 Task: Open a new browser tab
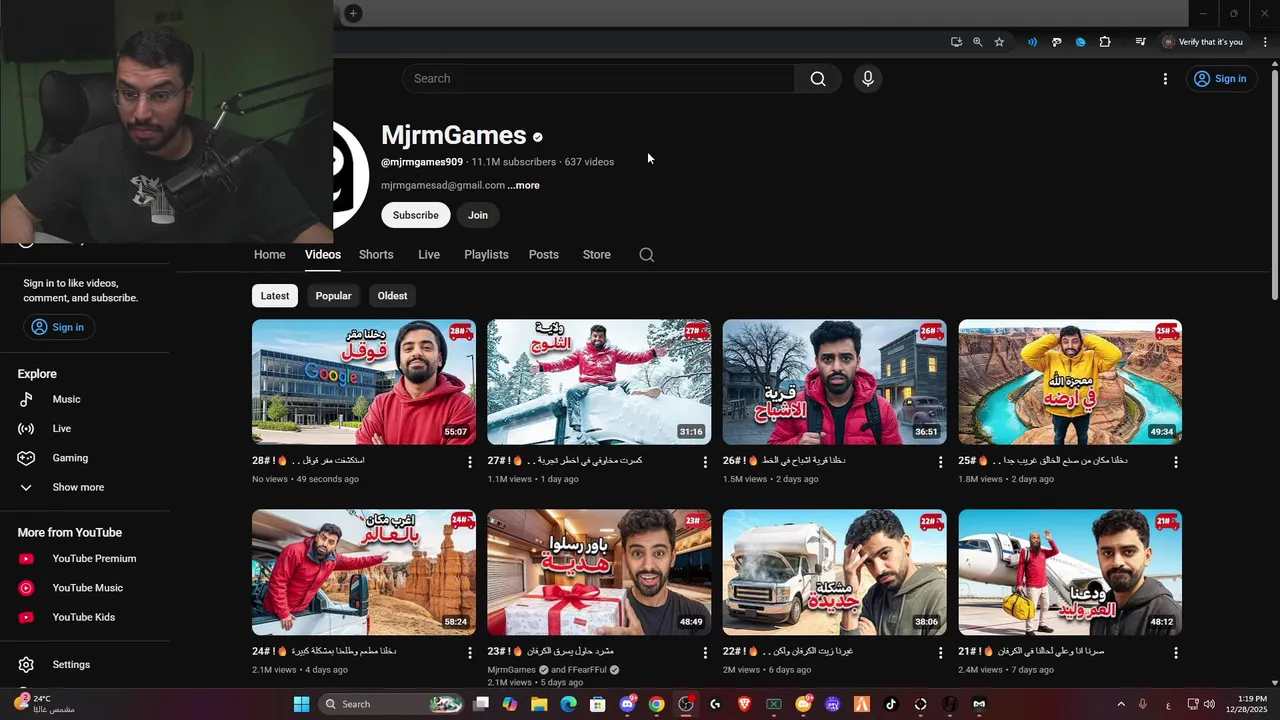(353, 13)
